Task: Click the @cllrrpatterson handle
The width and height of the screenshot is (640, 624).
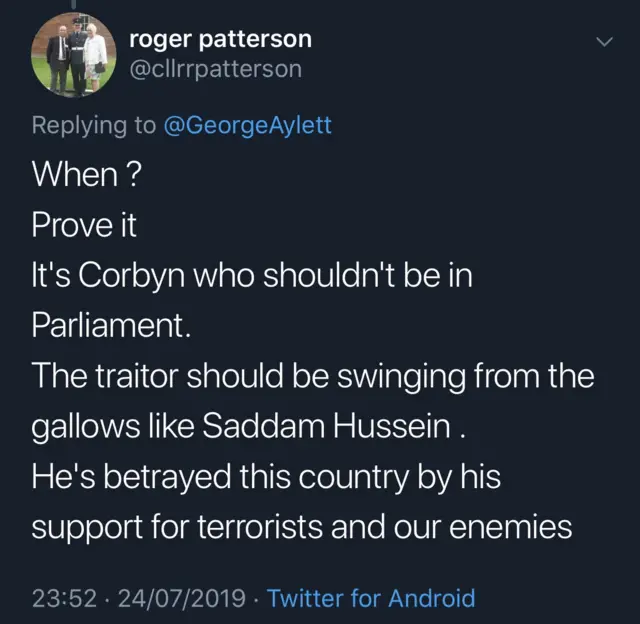Action: (215, 69)
